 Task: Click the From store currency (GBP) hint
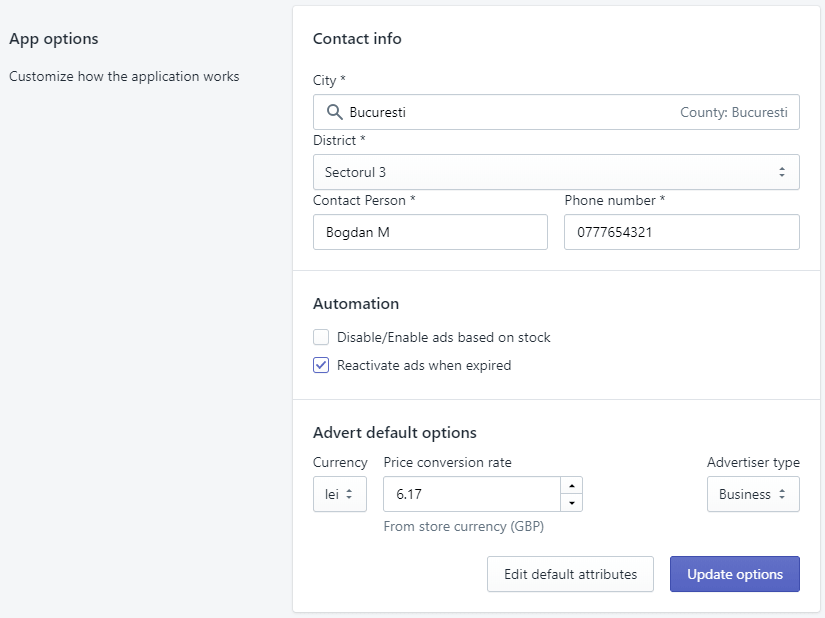464,526
